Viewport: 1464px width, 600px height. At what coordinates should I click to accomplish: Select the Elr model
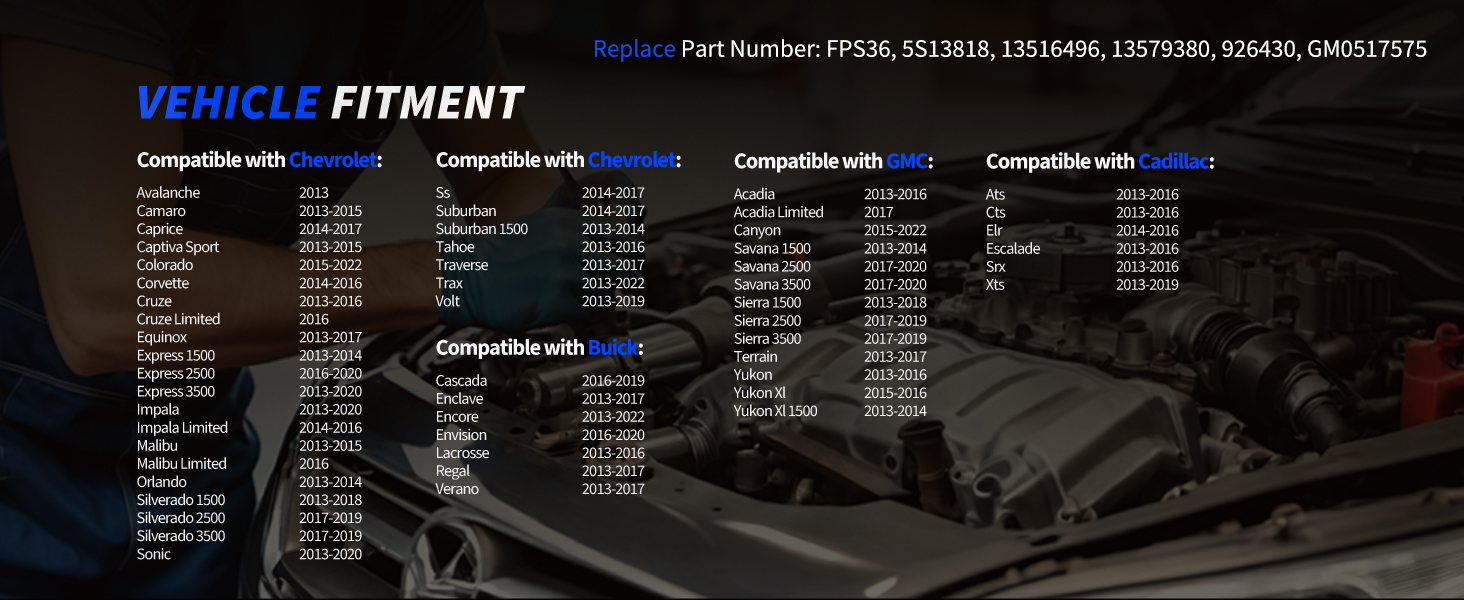(x=994, y=230)
